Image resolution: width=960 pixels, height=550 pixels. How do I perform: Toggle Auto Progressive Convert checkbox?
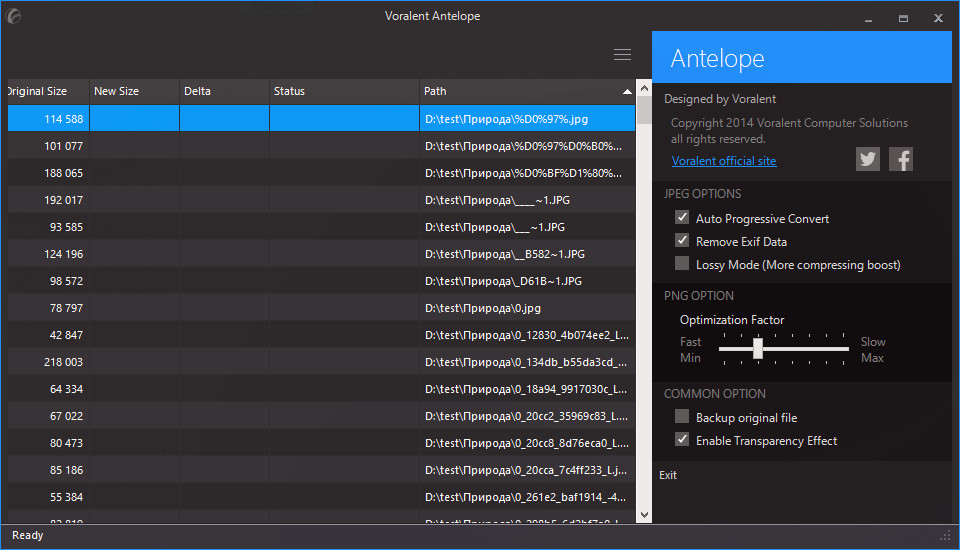(681, 217)
